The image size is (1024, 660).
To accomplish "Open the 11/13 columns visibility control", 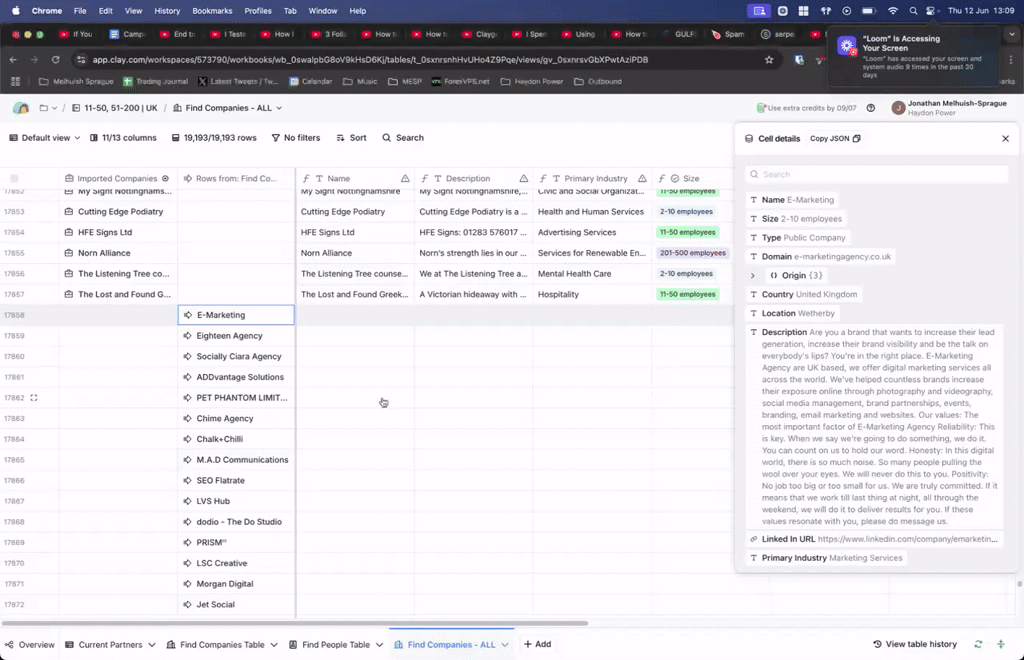I will coord(123,138).
